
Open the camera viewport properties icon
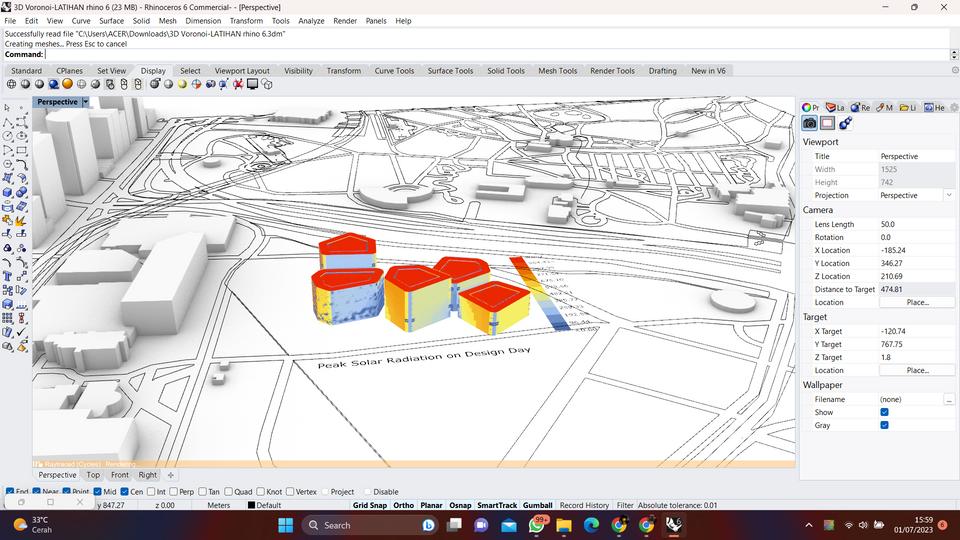tap(810, 123)
